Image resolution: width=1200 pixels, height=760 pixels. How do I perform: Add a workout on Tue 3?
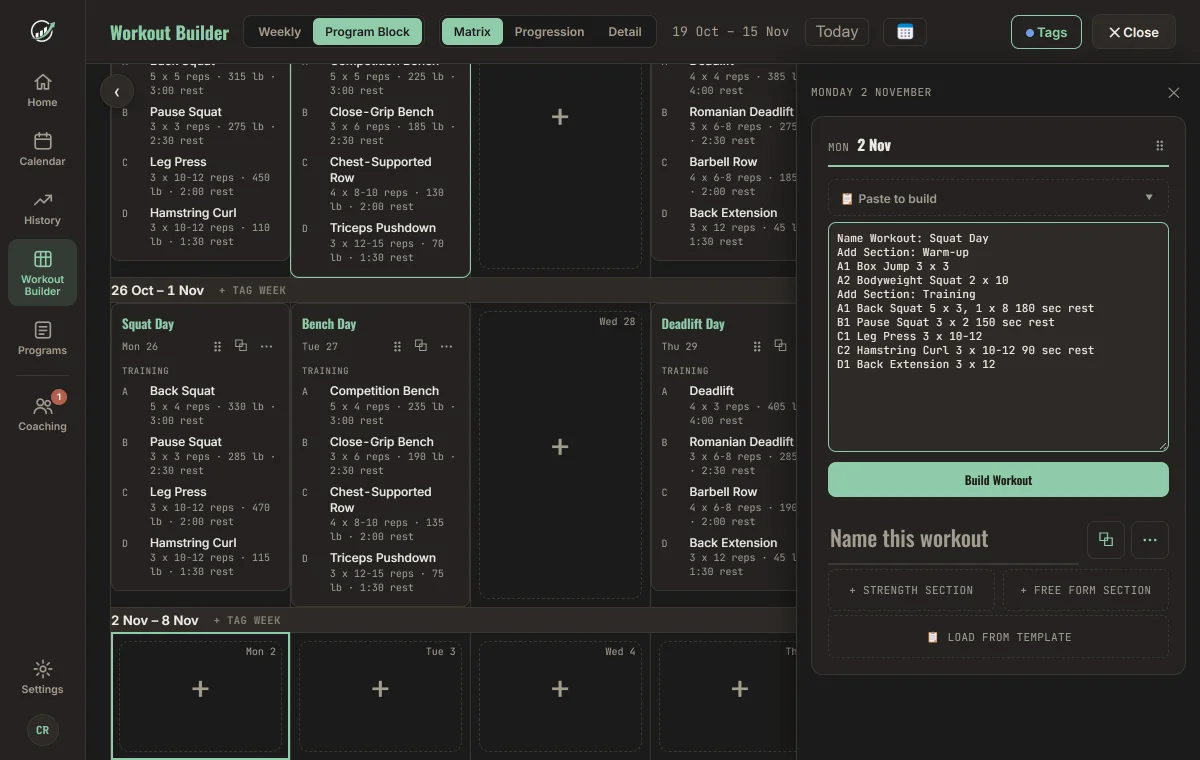coord(380,688)
